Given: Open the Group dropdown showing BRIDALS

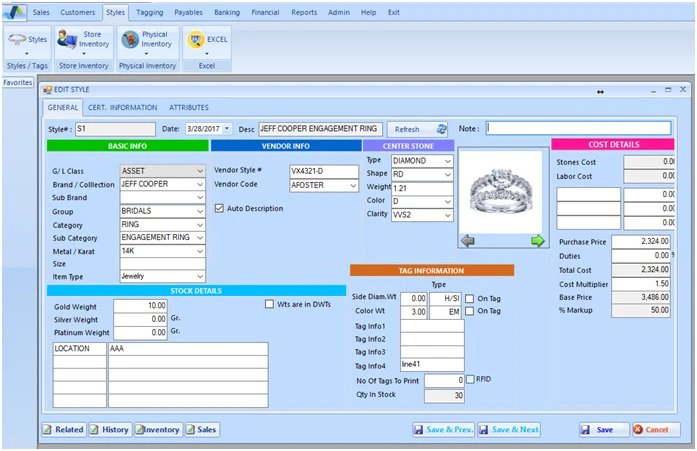Looking at the screenshot, I should [x=200, y=211].
